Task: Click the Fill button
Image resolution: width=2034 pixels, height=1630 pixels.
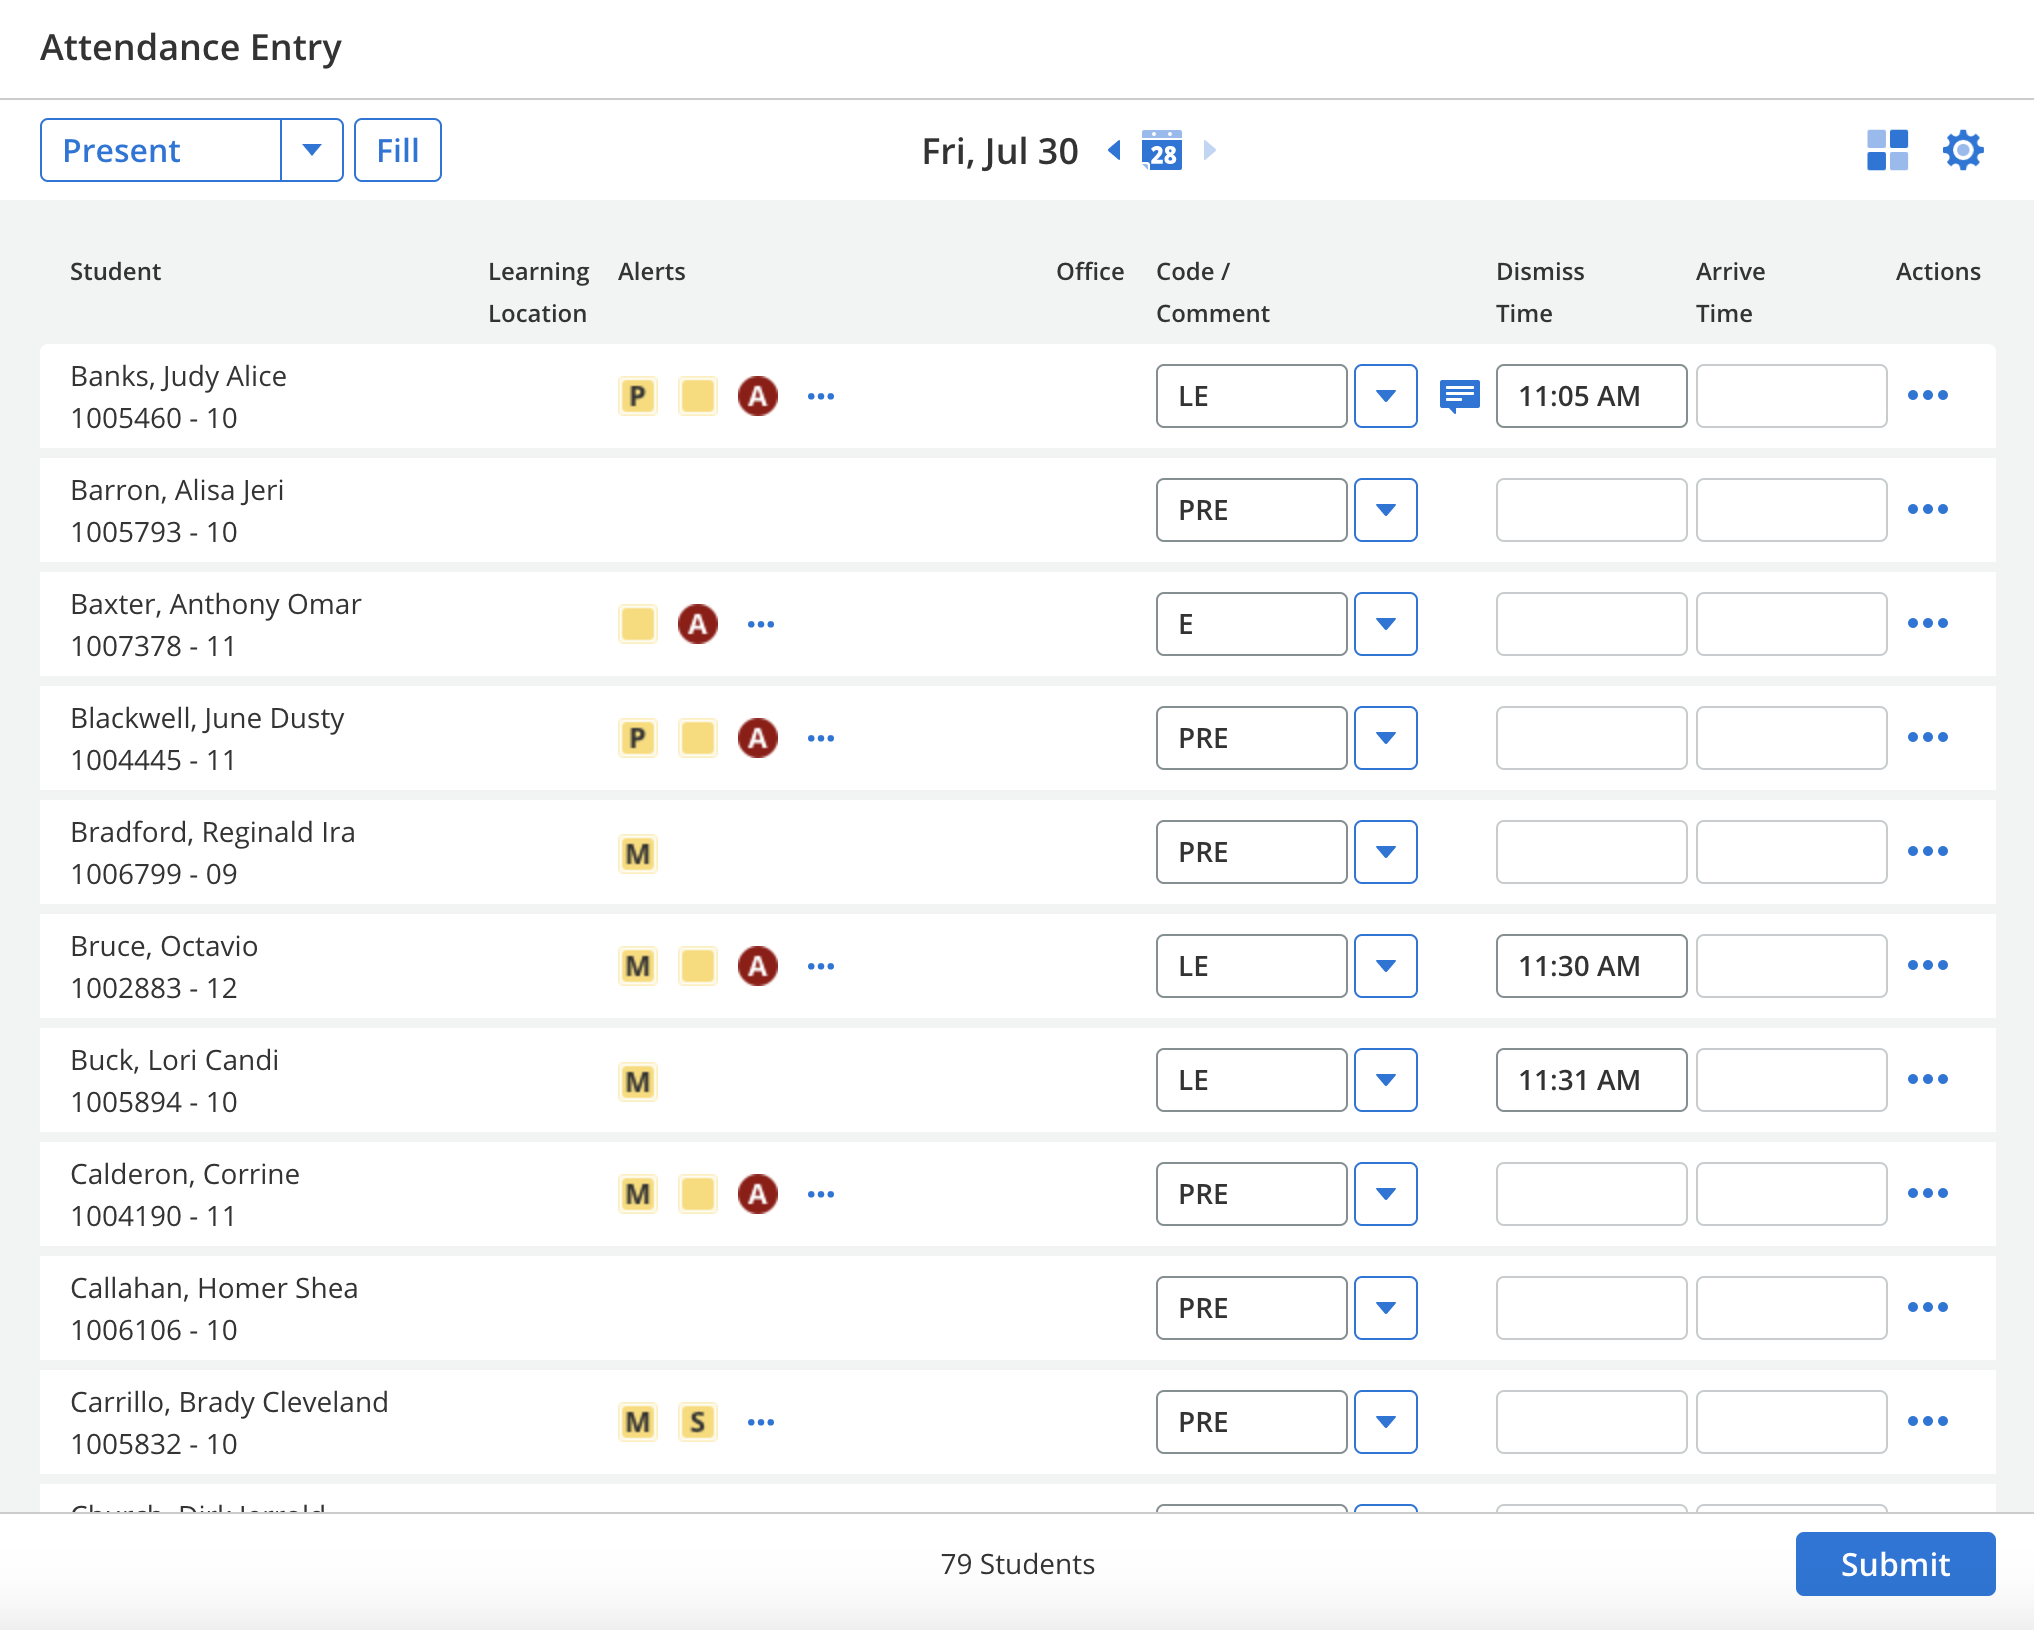Action: (397, 150)
